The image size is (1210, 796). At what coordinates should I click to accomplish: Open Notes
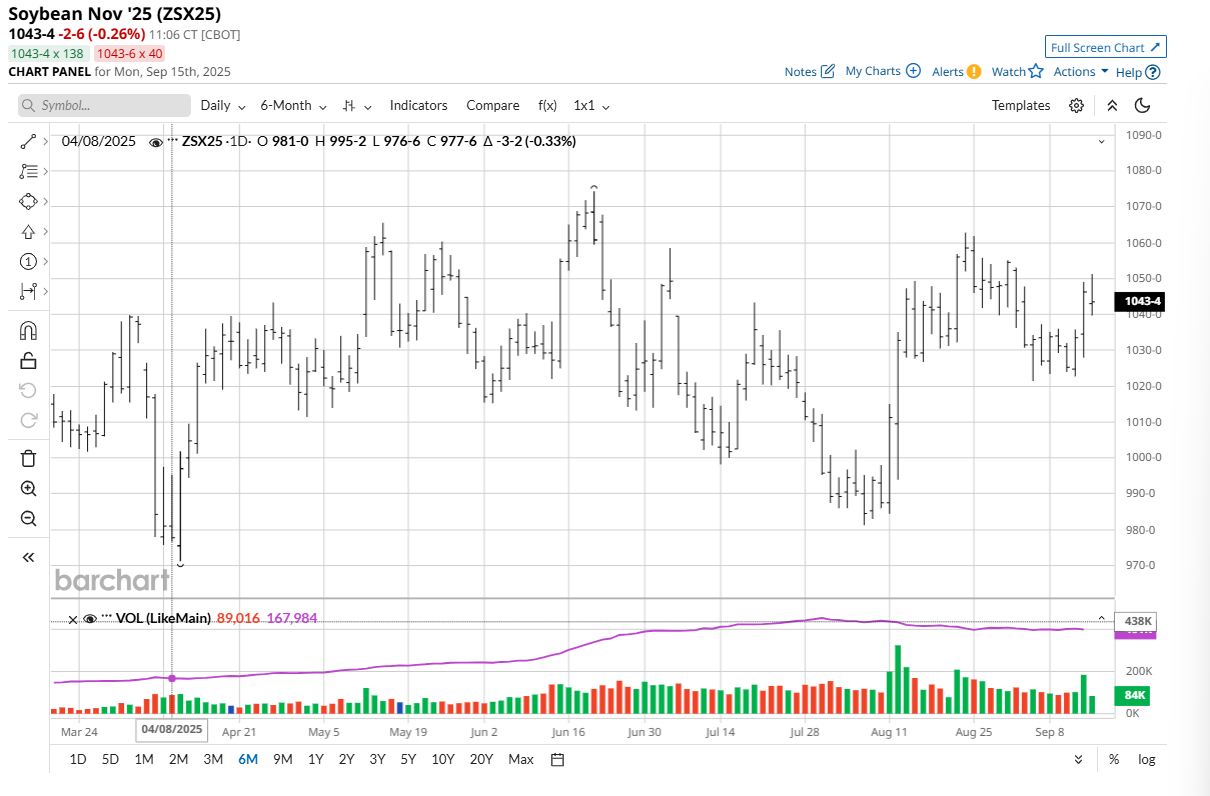click(x=809, y=71)
